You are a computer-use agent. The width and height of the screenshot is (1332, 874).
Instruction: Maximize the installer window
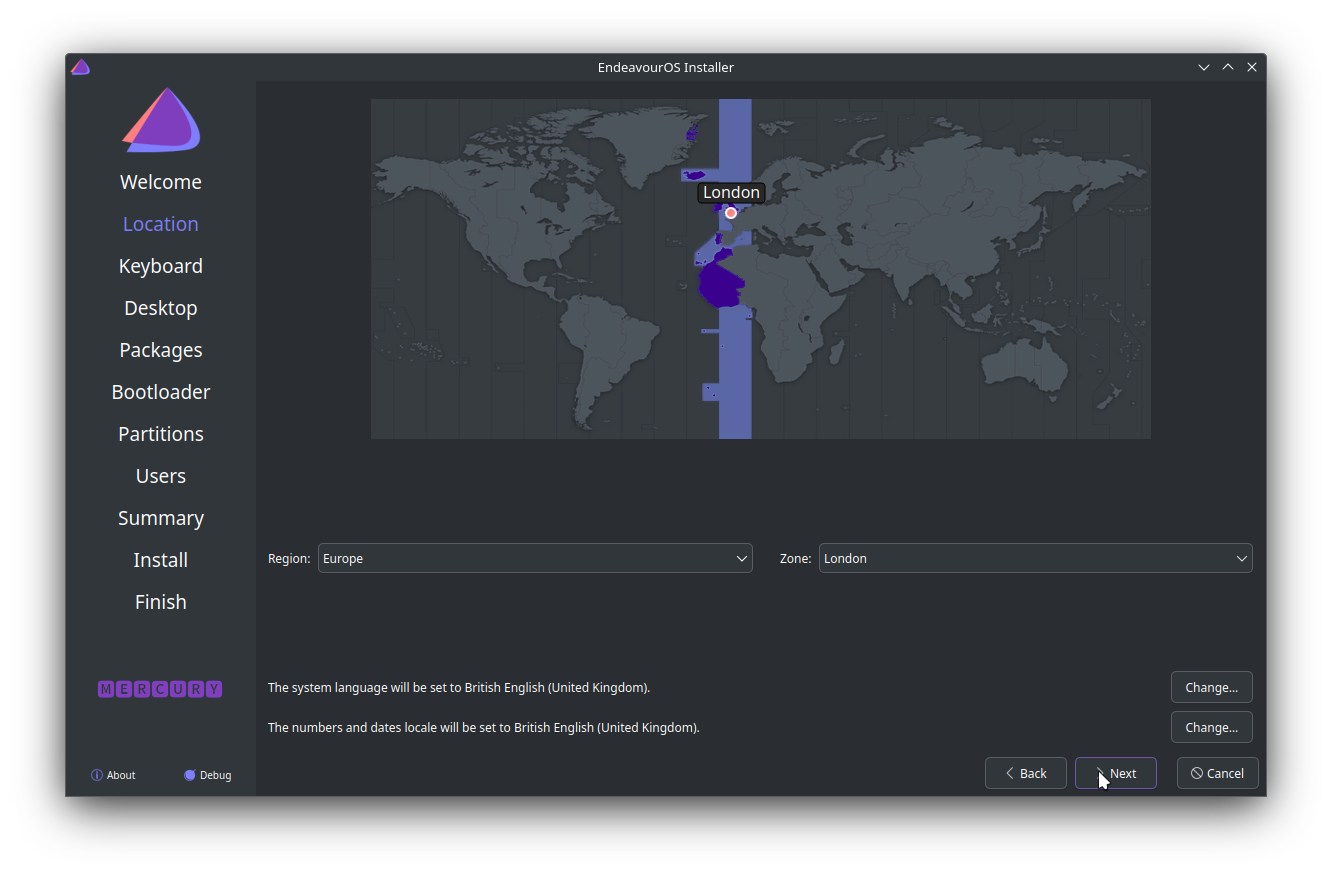[1228, 67]
